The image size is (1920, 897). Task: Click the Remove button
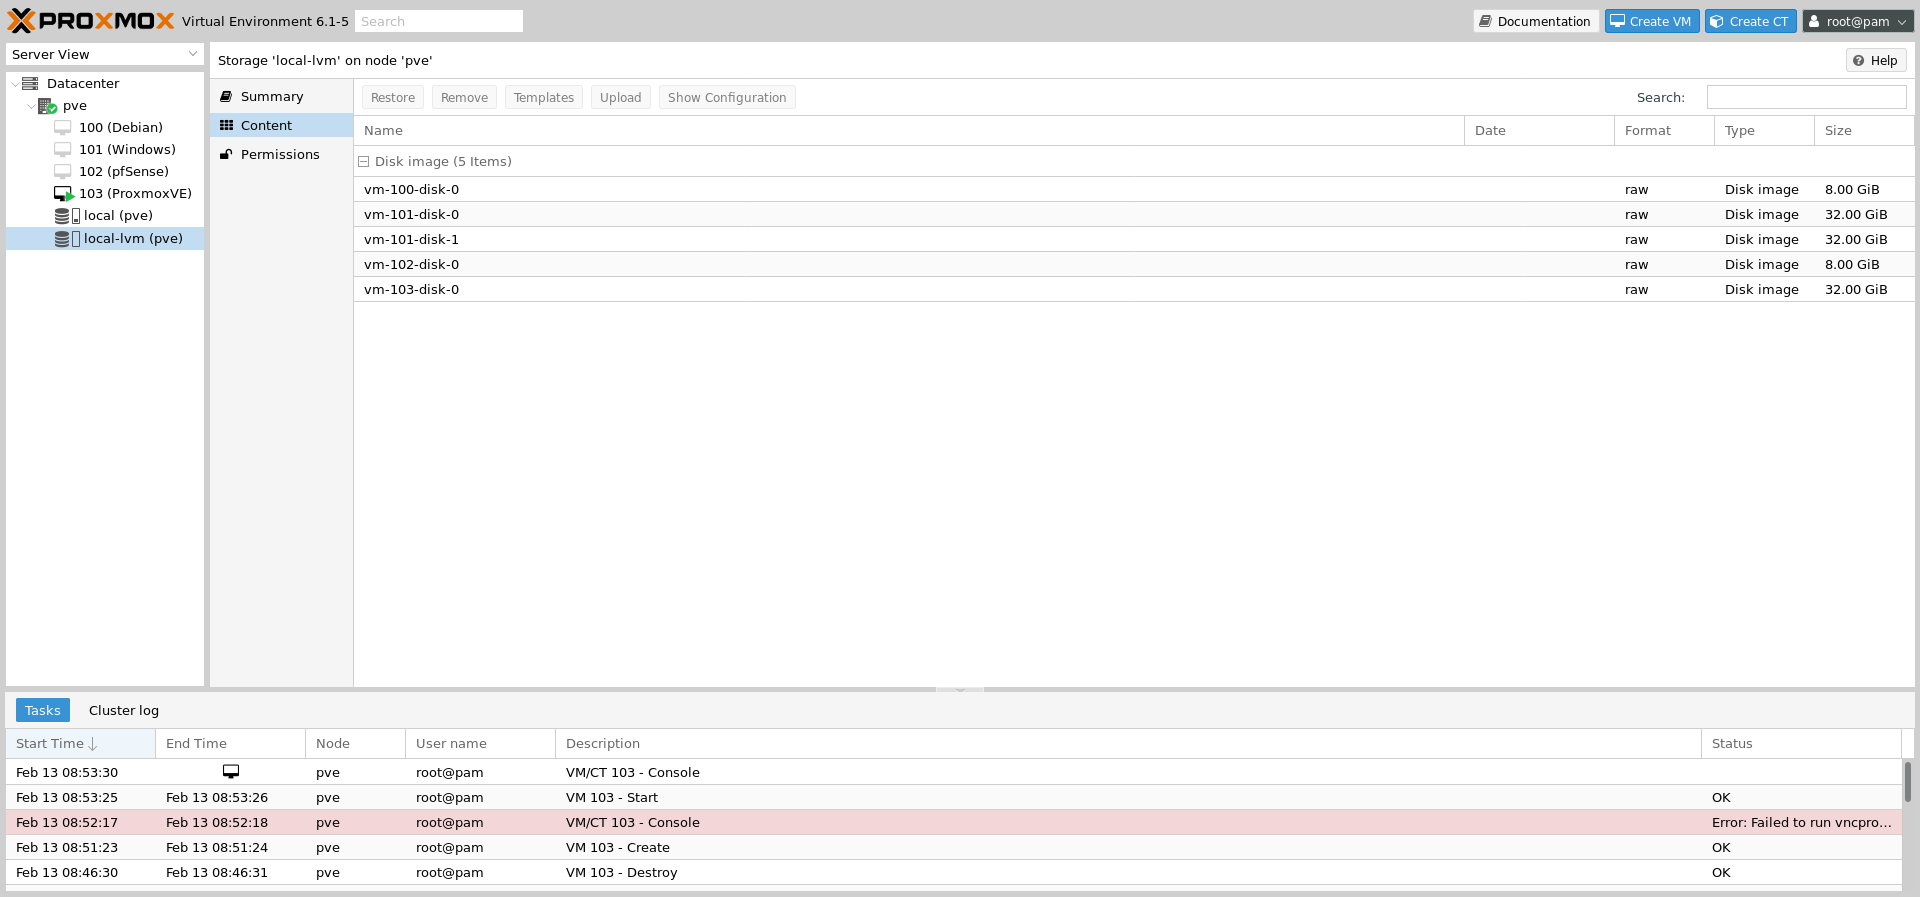[x=465, y=98]
